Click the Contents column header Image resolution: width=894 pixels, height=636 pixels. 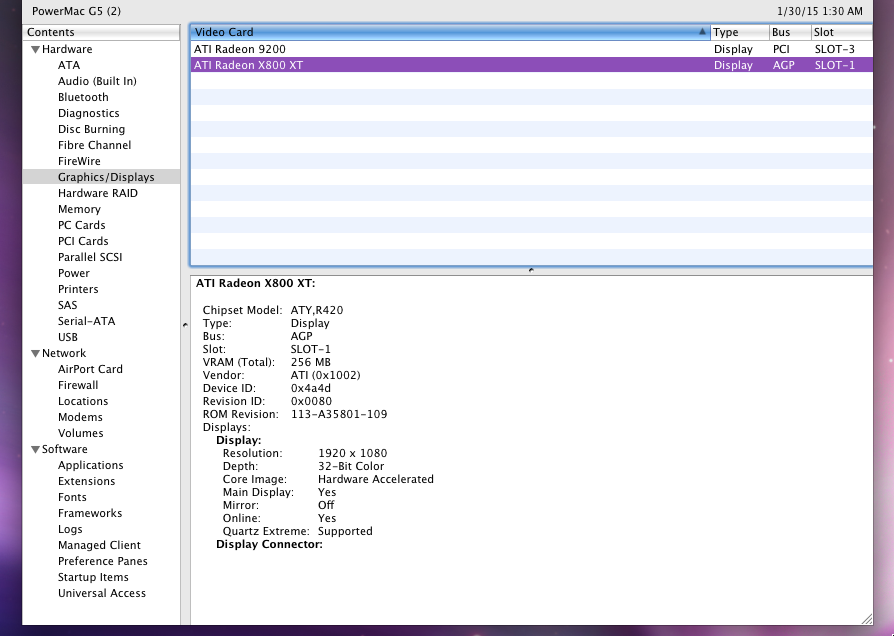[101, 32]
